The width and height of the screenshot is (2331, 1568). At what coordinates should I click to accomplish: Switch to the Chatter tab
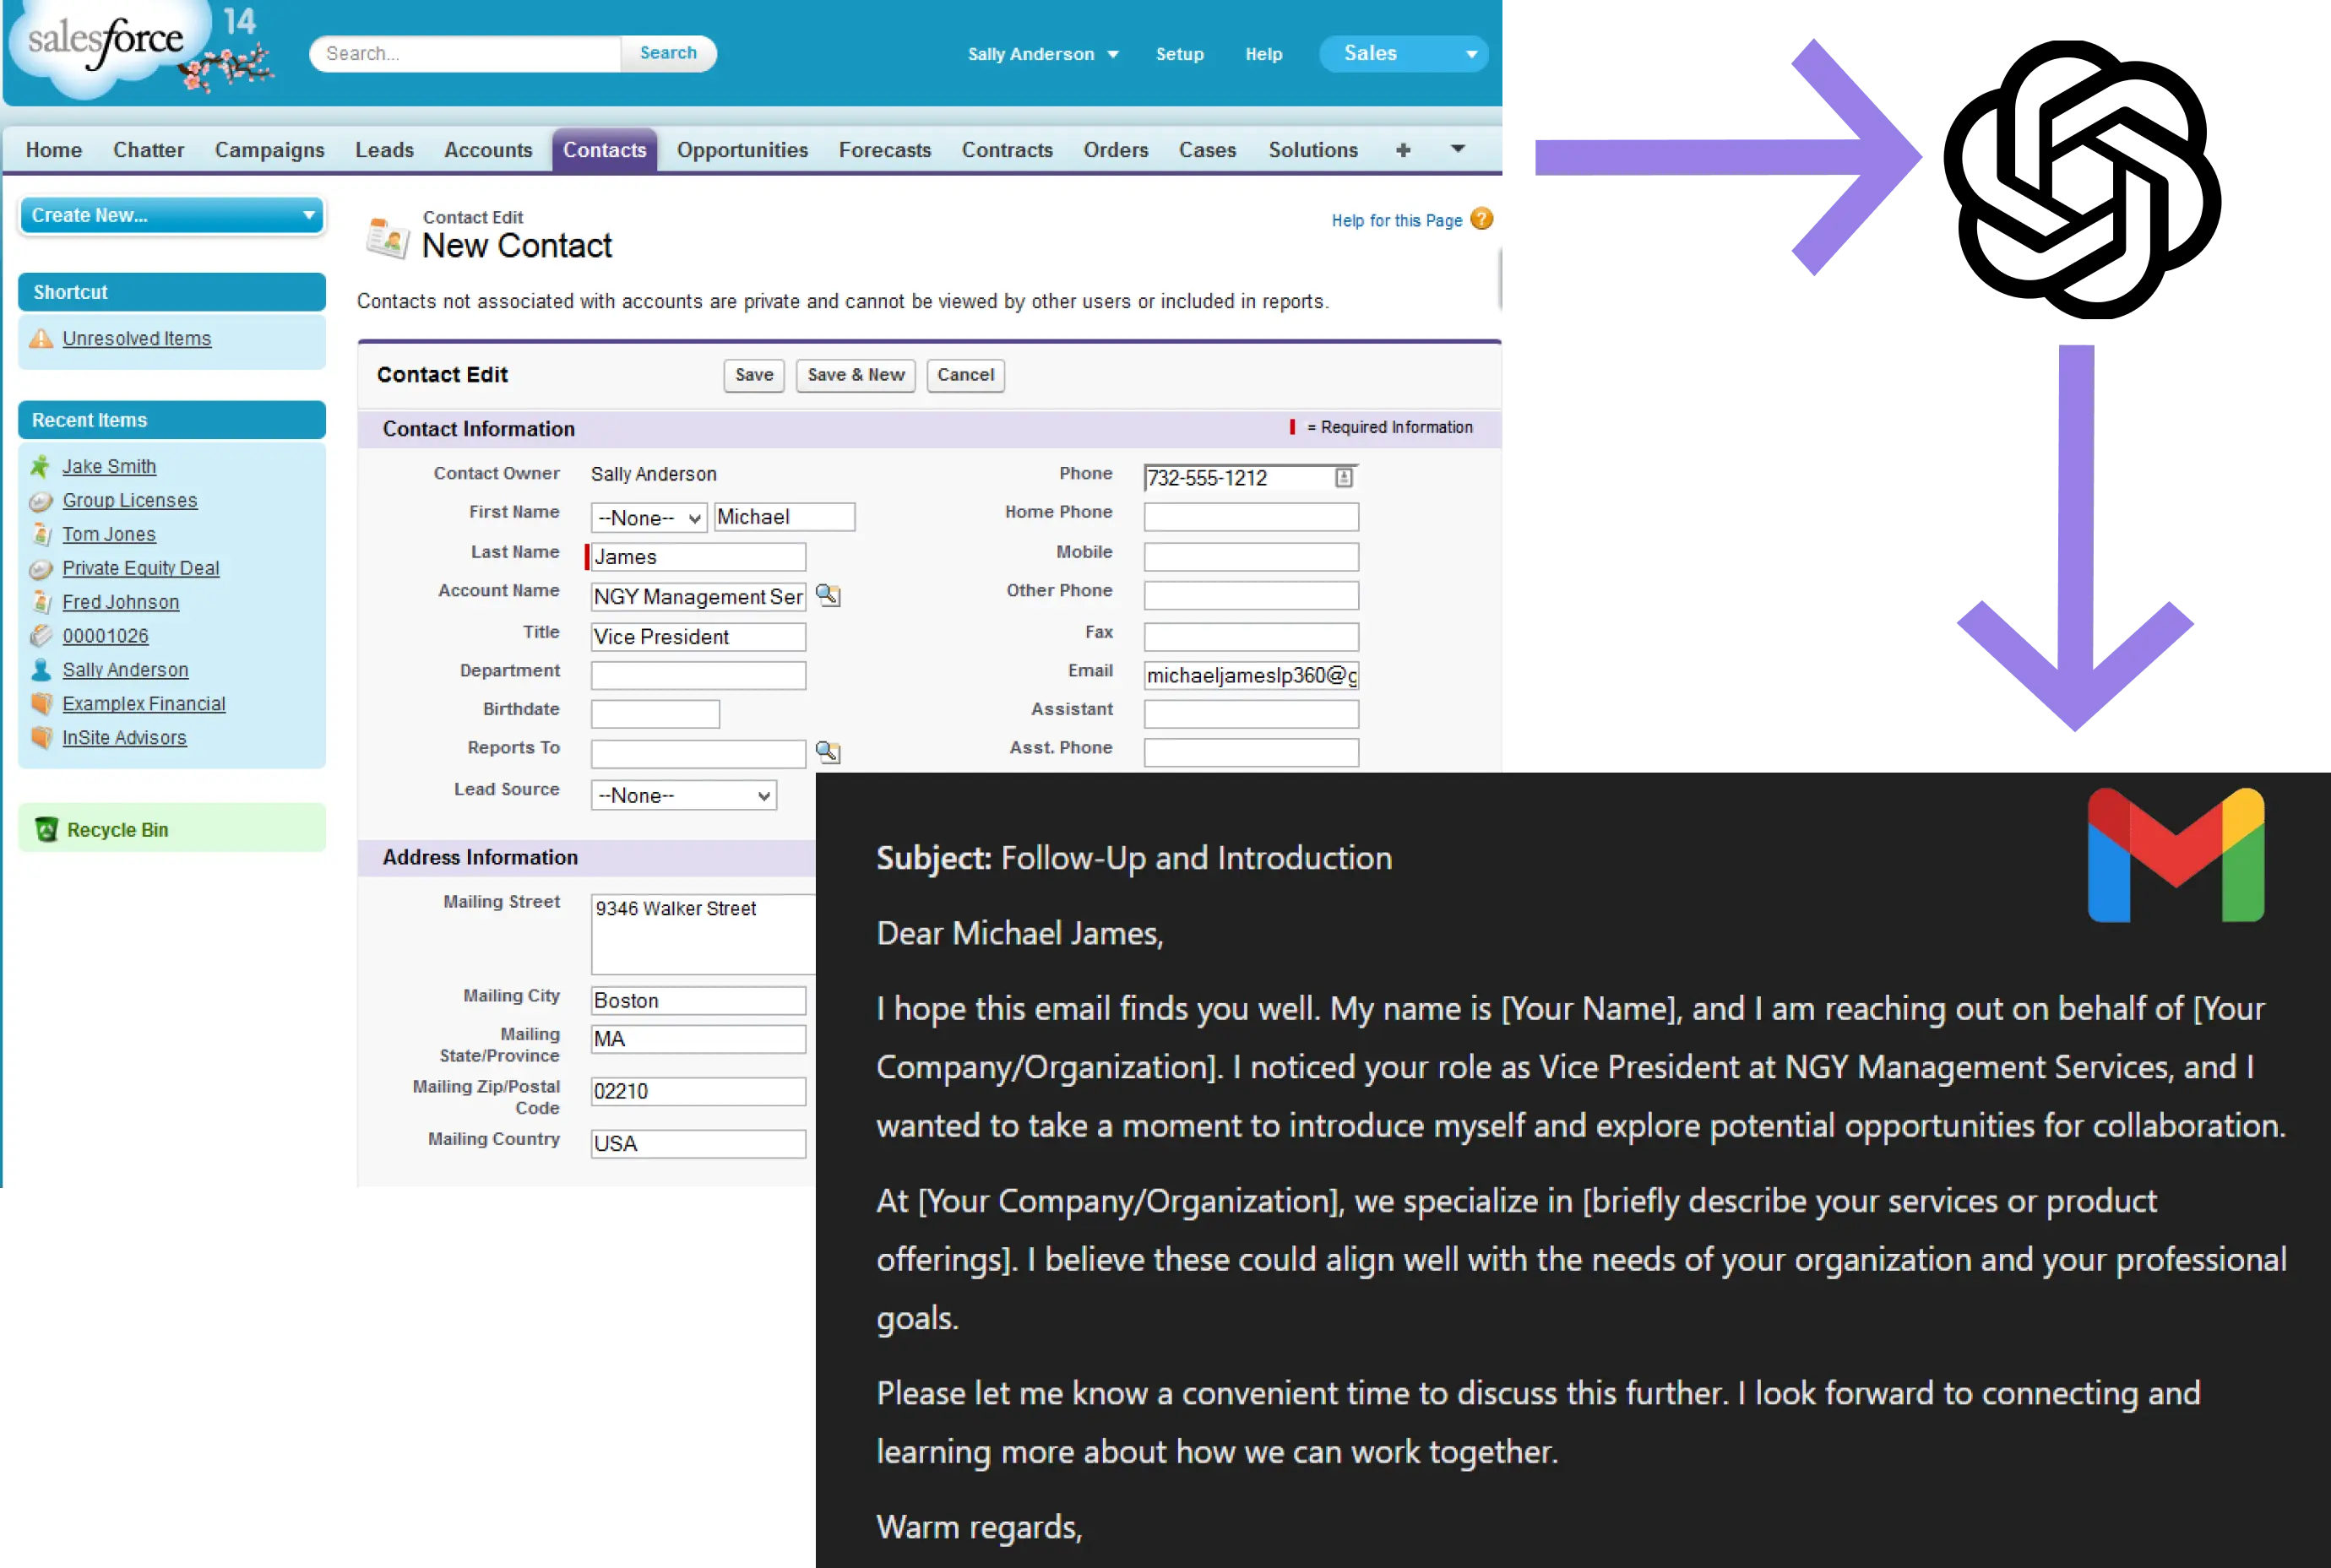pyautogui.click(x=149, y=150)
